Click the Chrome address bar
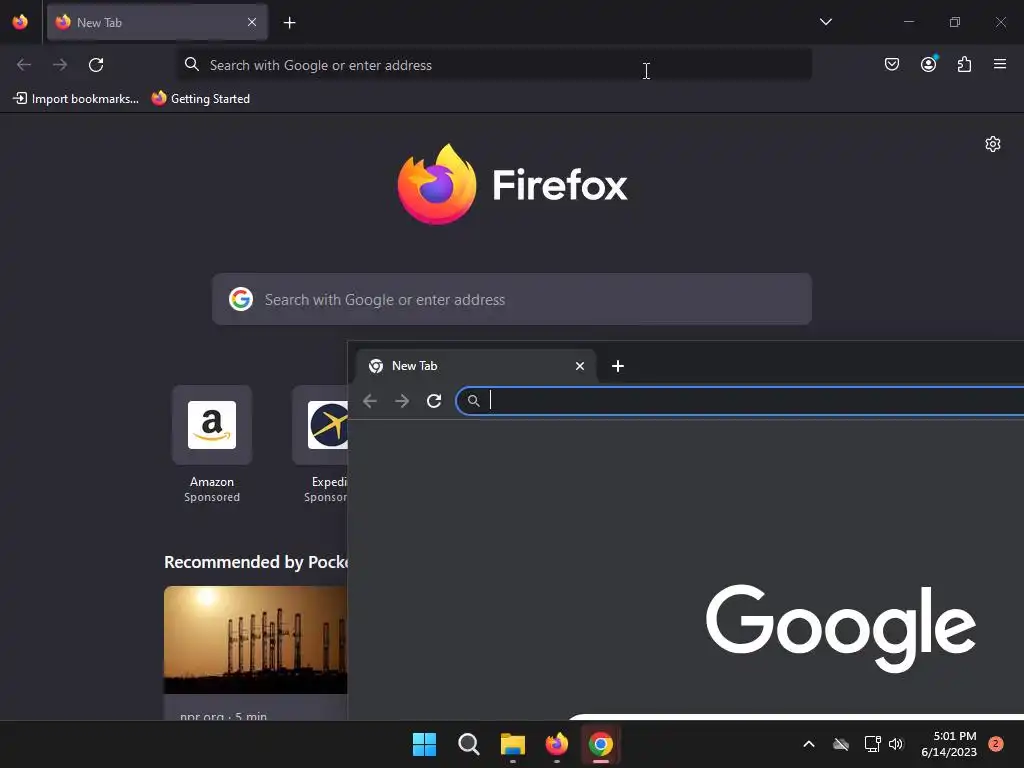 tap(740, 400)
